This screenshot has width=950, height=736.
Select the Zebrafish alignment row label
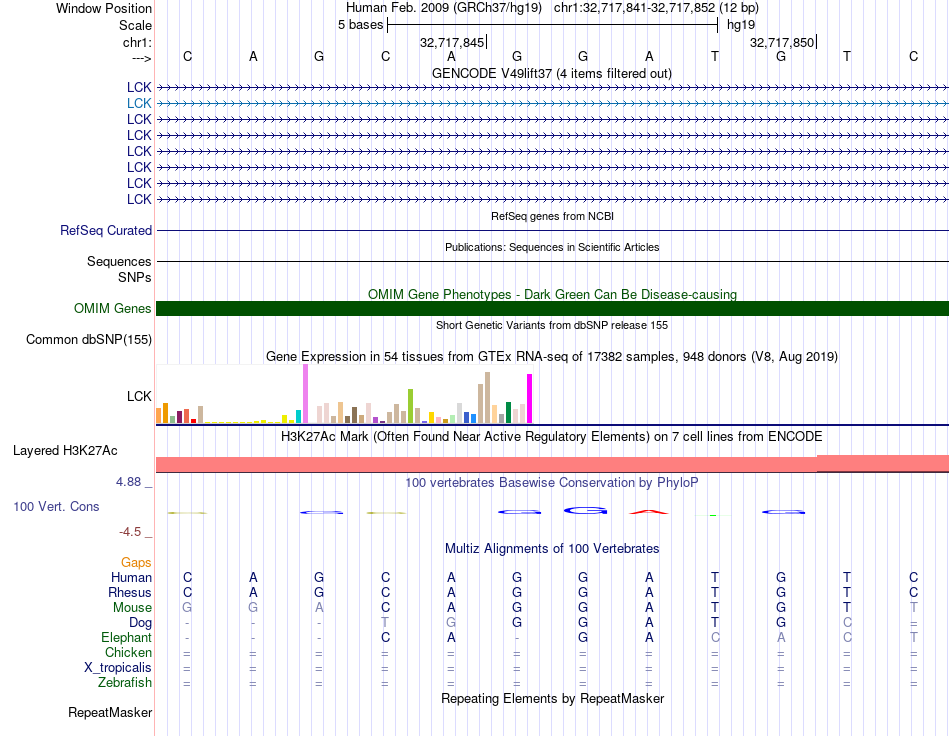pos(125,683)
